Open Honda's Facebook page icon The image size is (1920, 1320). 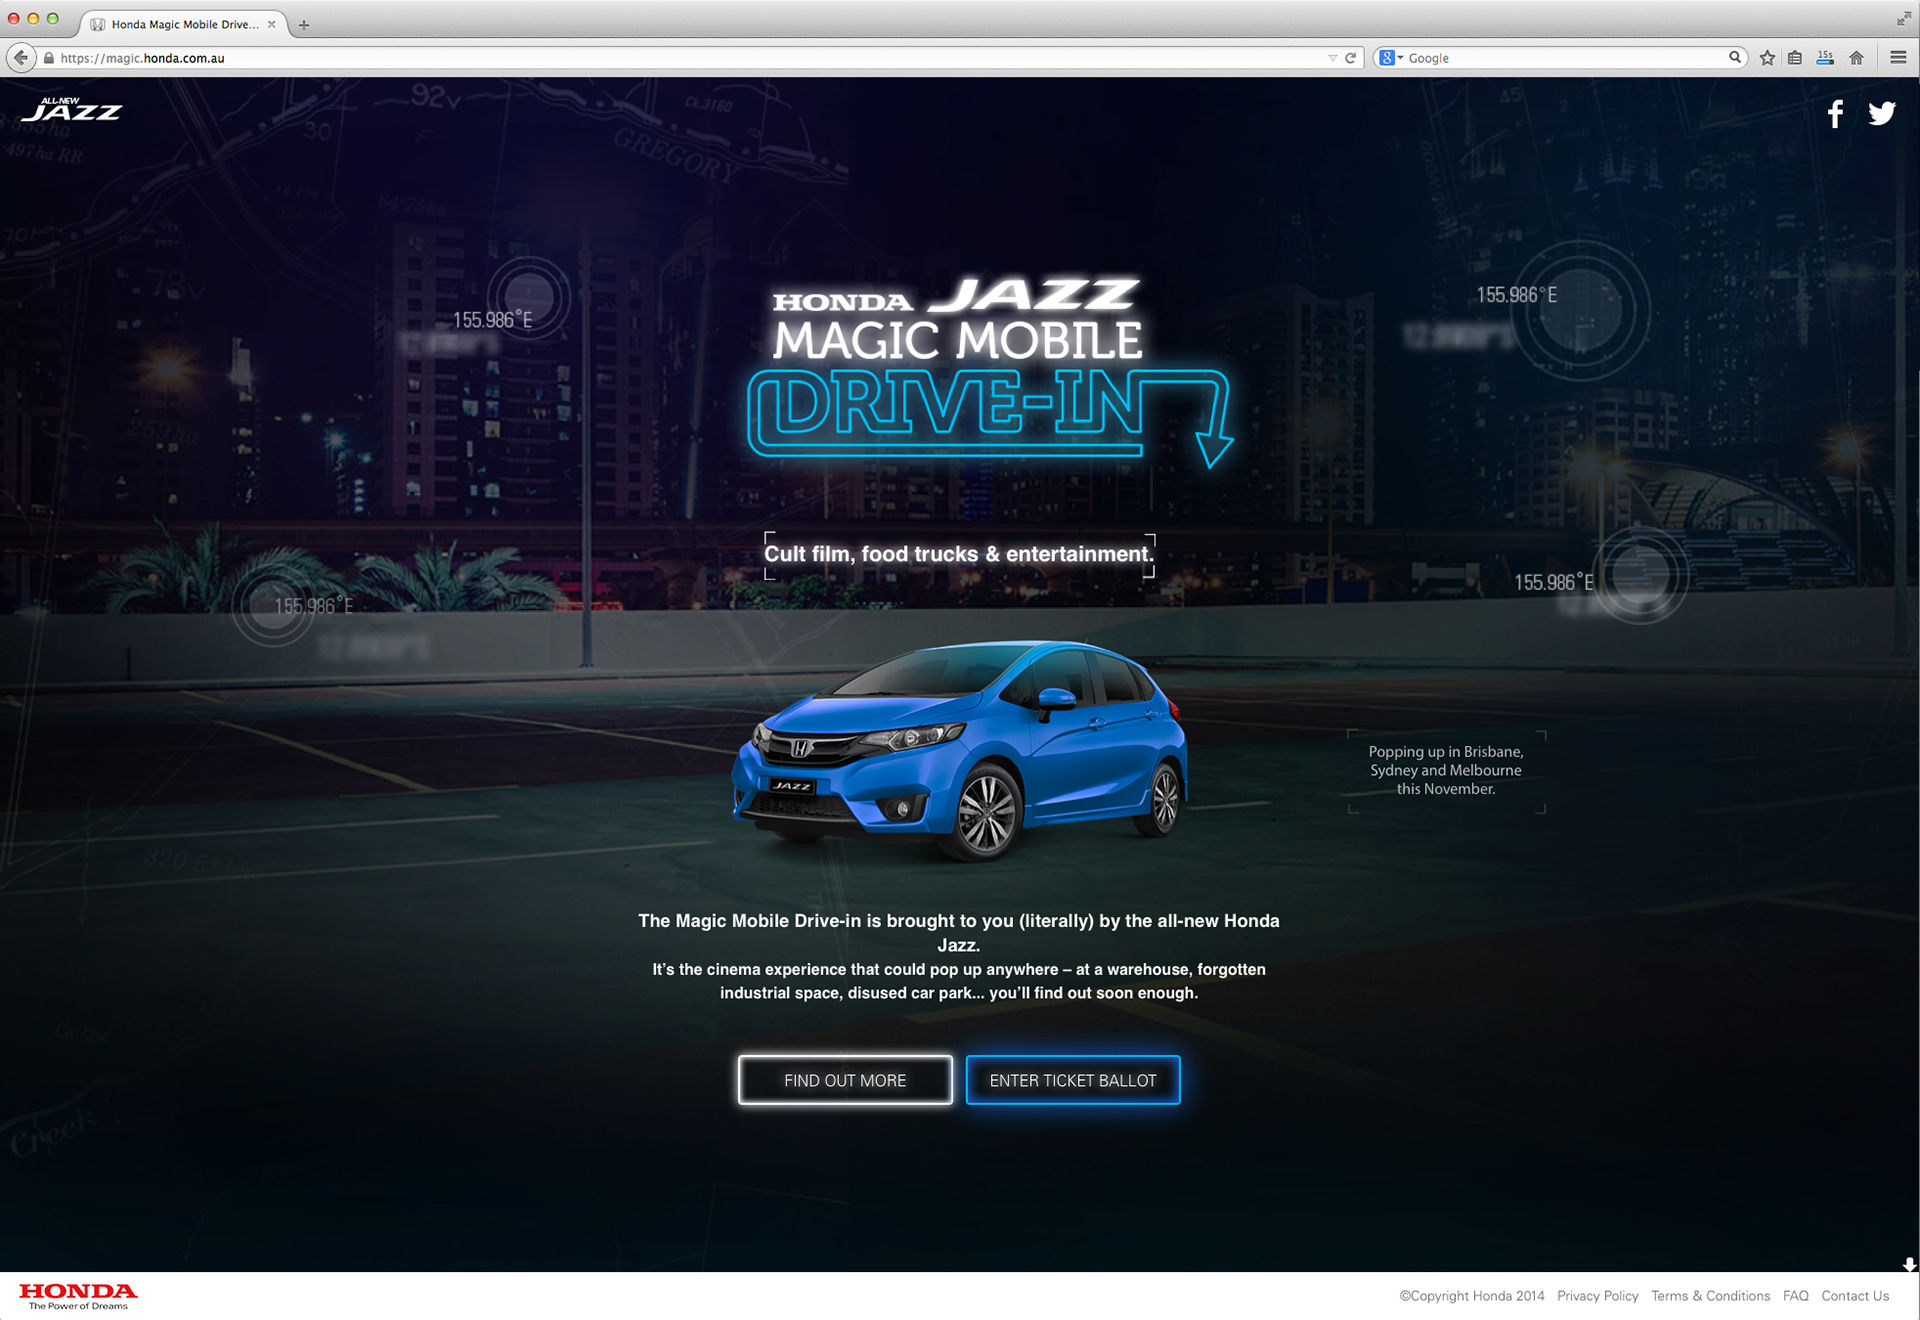1835,114
